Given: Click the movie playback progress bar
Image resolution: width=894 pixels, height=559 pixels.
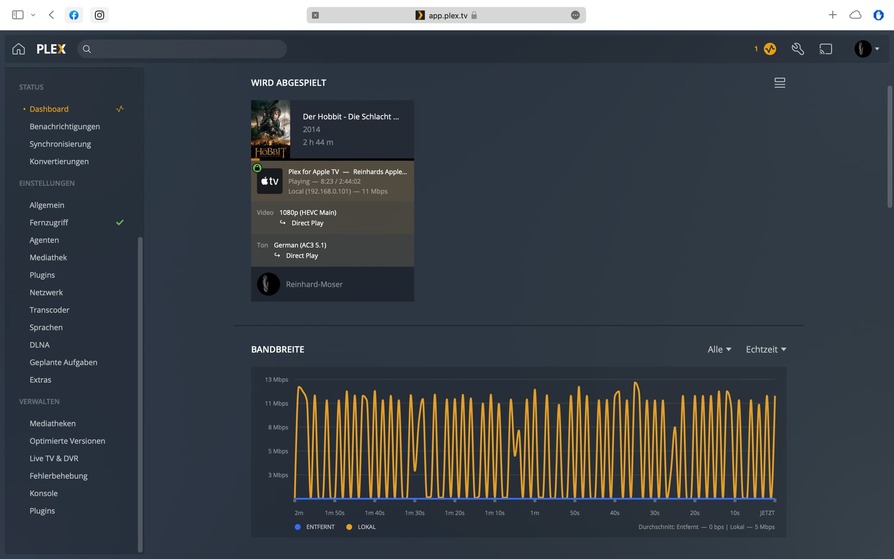Looking at the screenshot, I should [x=332, y=160].
